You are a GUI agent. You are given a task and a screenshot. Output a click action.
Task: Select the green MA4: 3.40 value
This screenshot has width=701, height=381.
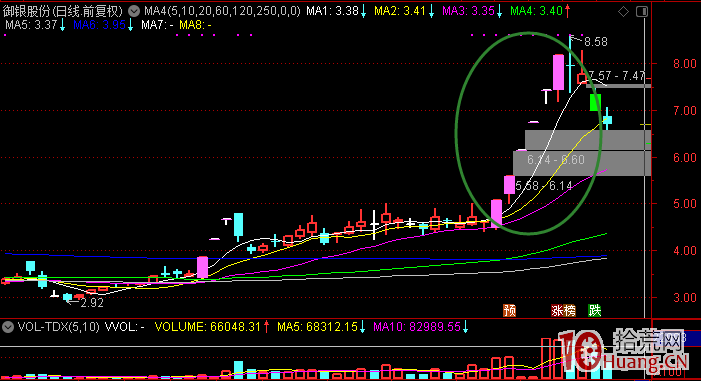pos(536,11)
